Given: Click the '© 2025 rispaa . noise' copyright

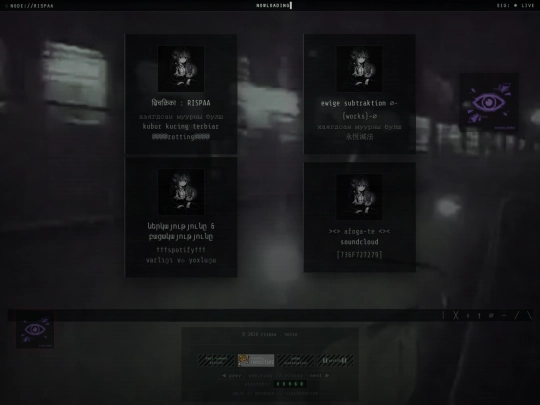Looking at the screenshot, I should pos(270,334).
